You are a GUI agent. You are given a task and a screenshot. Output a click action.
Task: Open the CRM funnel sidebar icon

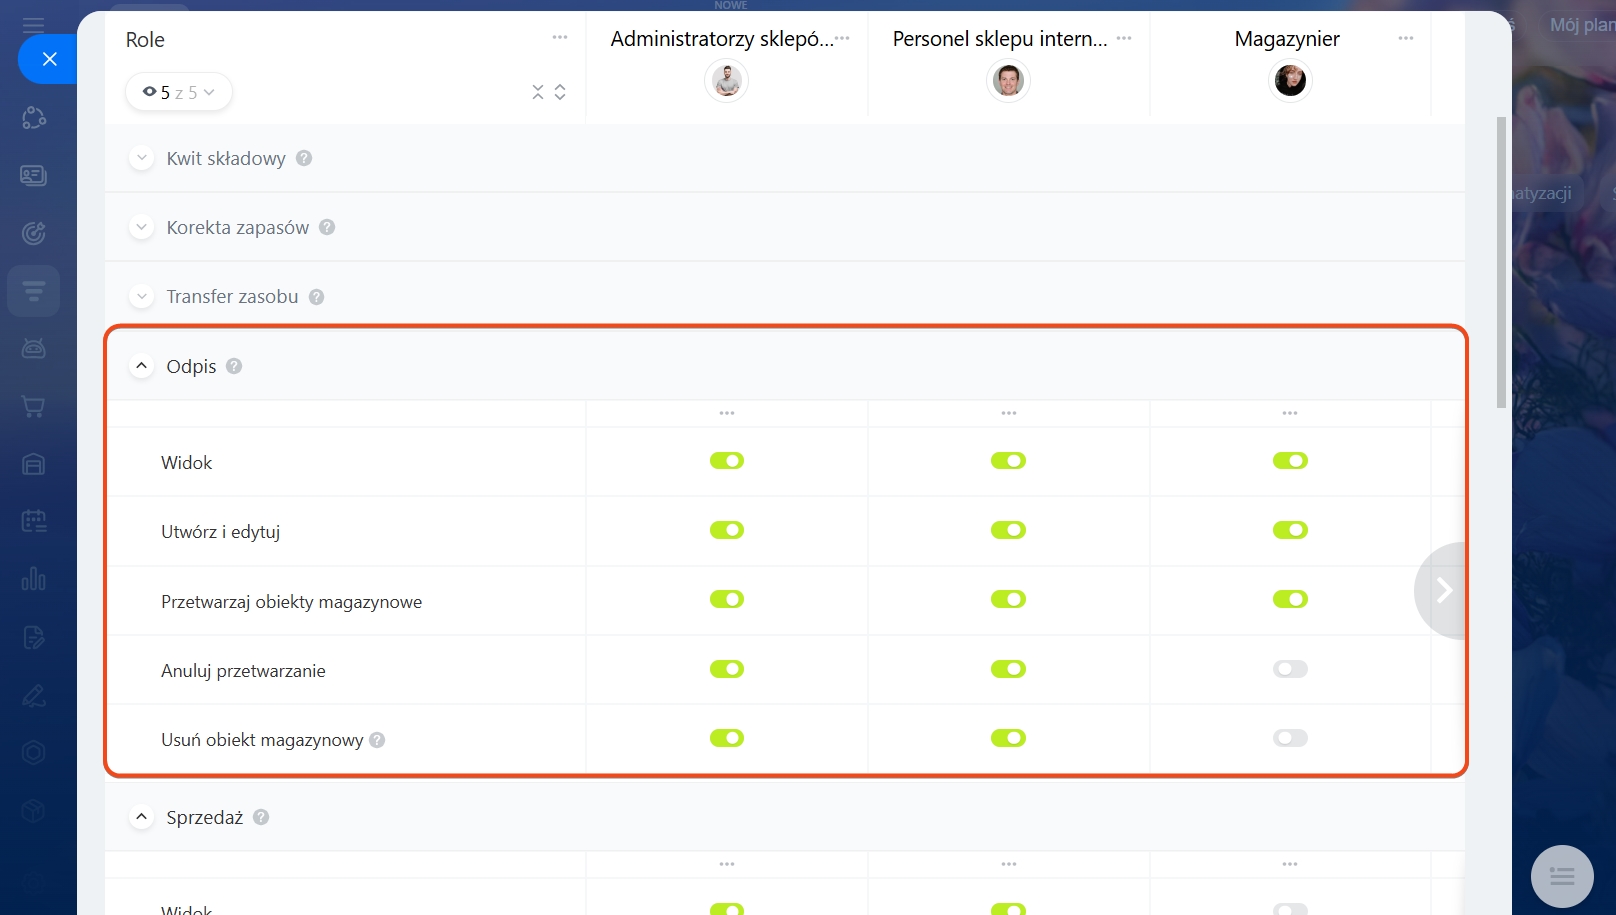pyautogui.click(x=33, y=291)
